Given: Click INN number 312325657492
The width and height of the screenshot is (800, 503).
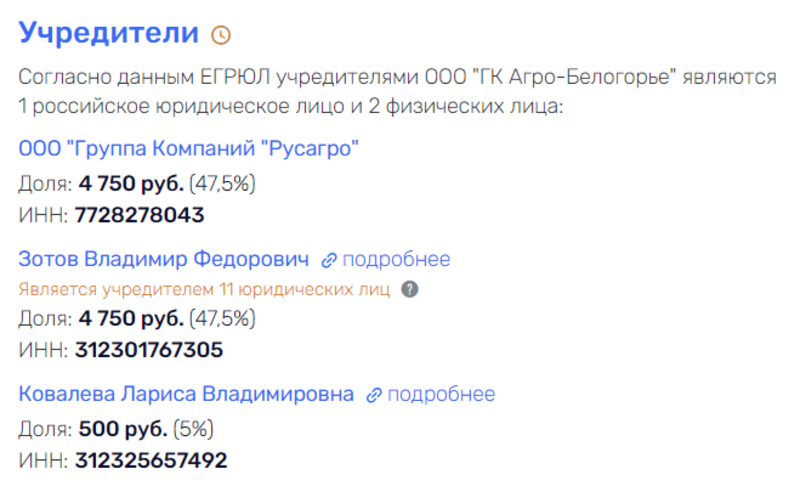Looking at the screenshot, I should coord(151,460).
